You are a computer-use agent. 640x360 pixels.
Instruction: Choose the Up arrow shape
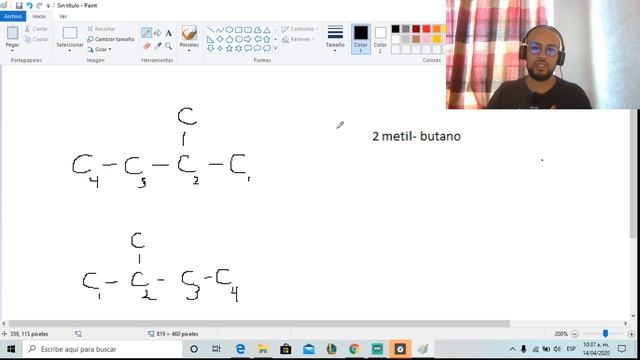tap(267, 39)
